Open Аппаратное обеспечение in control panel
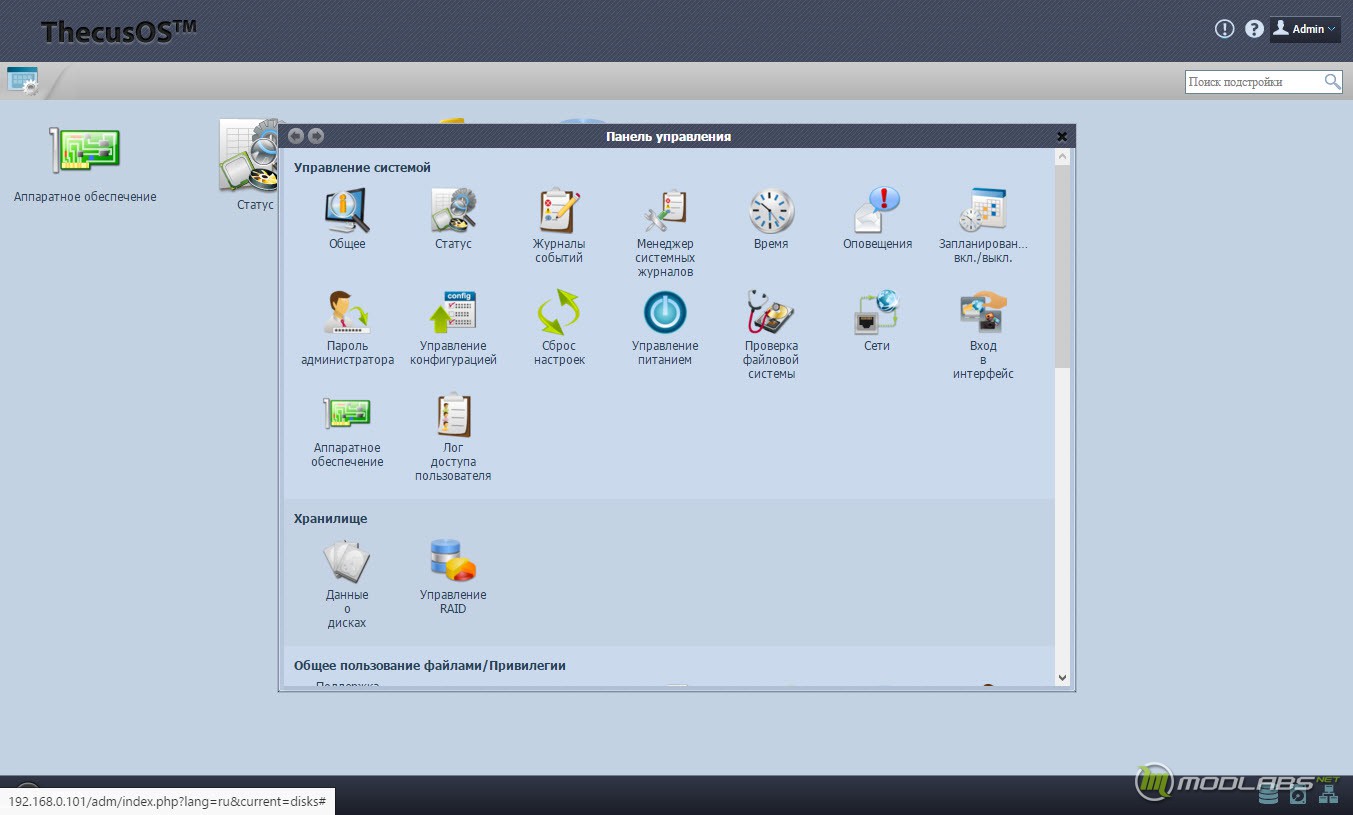 click(347, 415)
